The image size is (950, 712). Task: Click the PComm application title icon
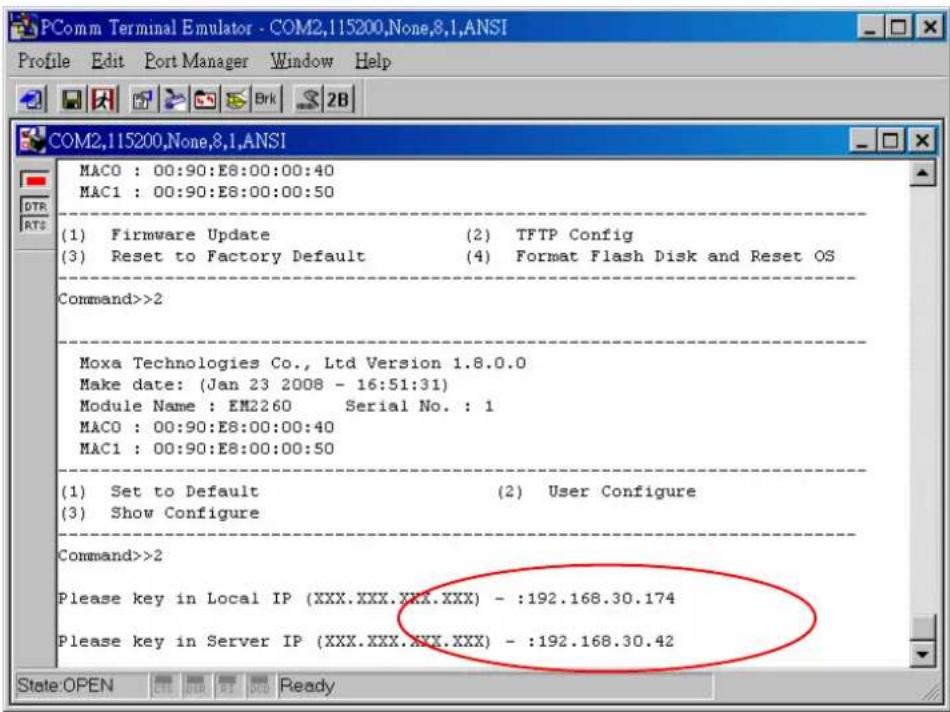[24, 27]
